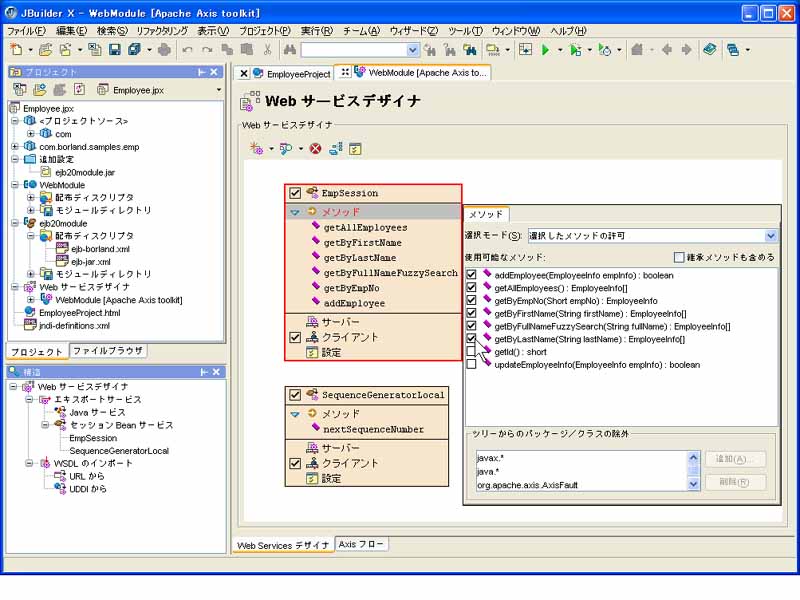Close the EmployeeProject tab with X button
The height and width of the screenshot is (600, 800).
[x=244, y=73]
